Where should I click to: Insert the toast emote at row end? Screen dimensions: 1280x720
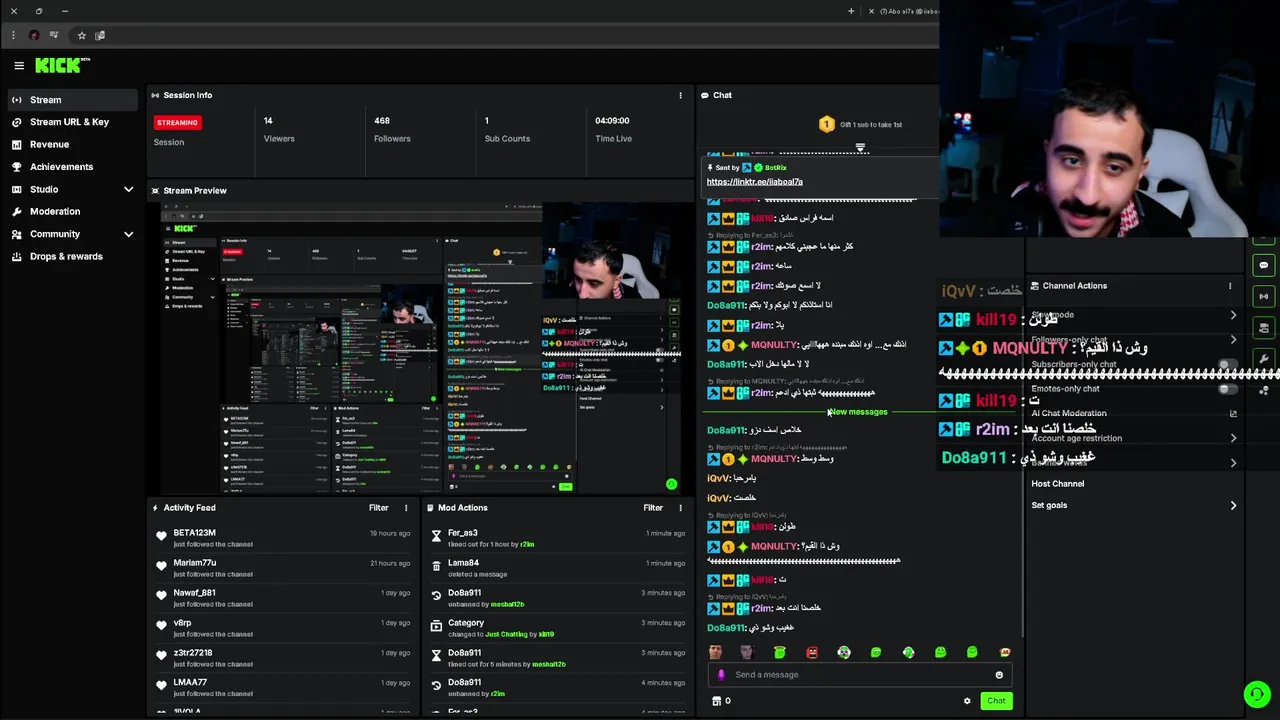pos(1005,652)
